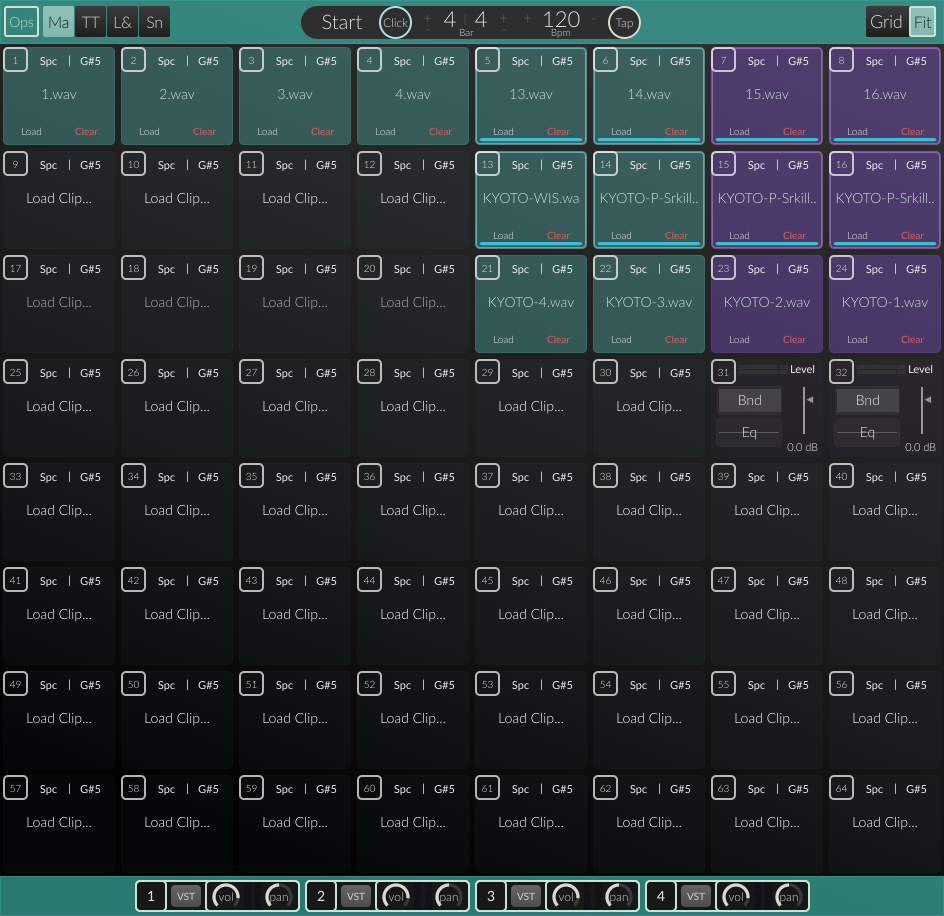
Task: Increase the BPM with plus stepper
Action: click(x=527, y=17)
